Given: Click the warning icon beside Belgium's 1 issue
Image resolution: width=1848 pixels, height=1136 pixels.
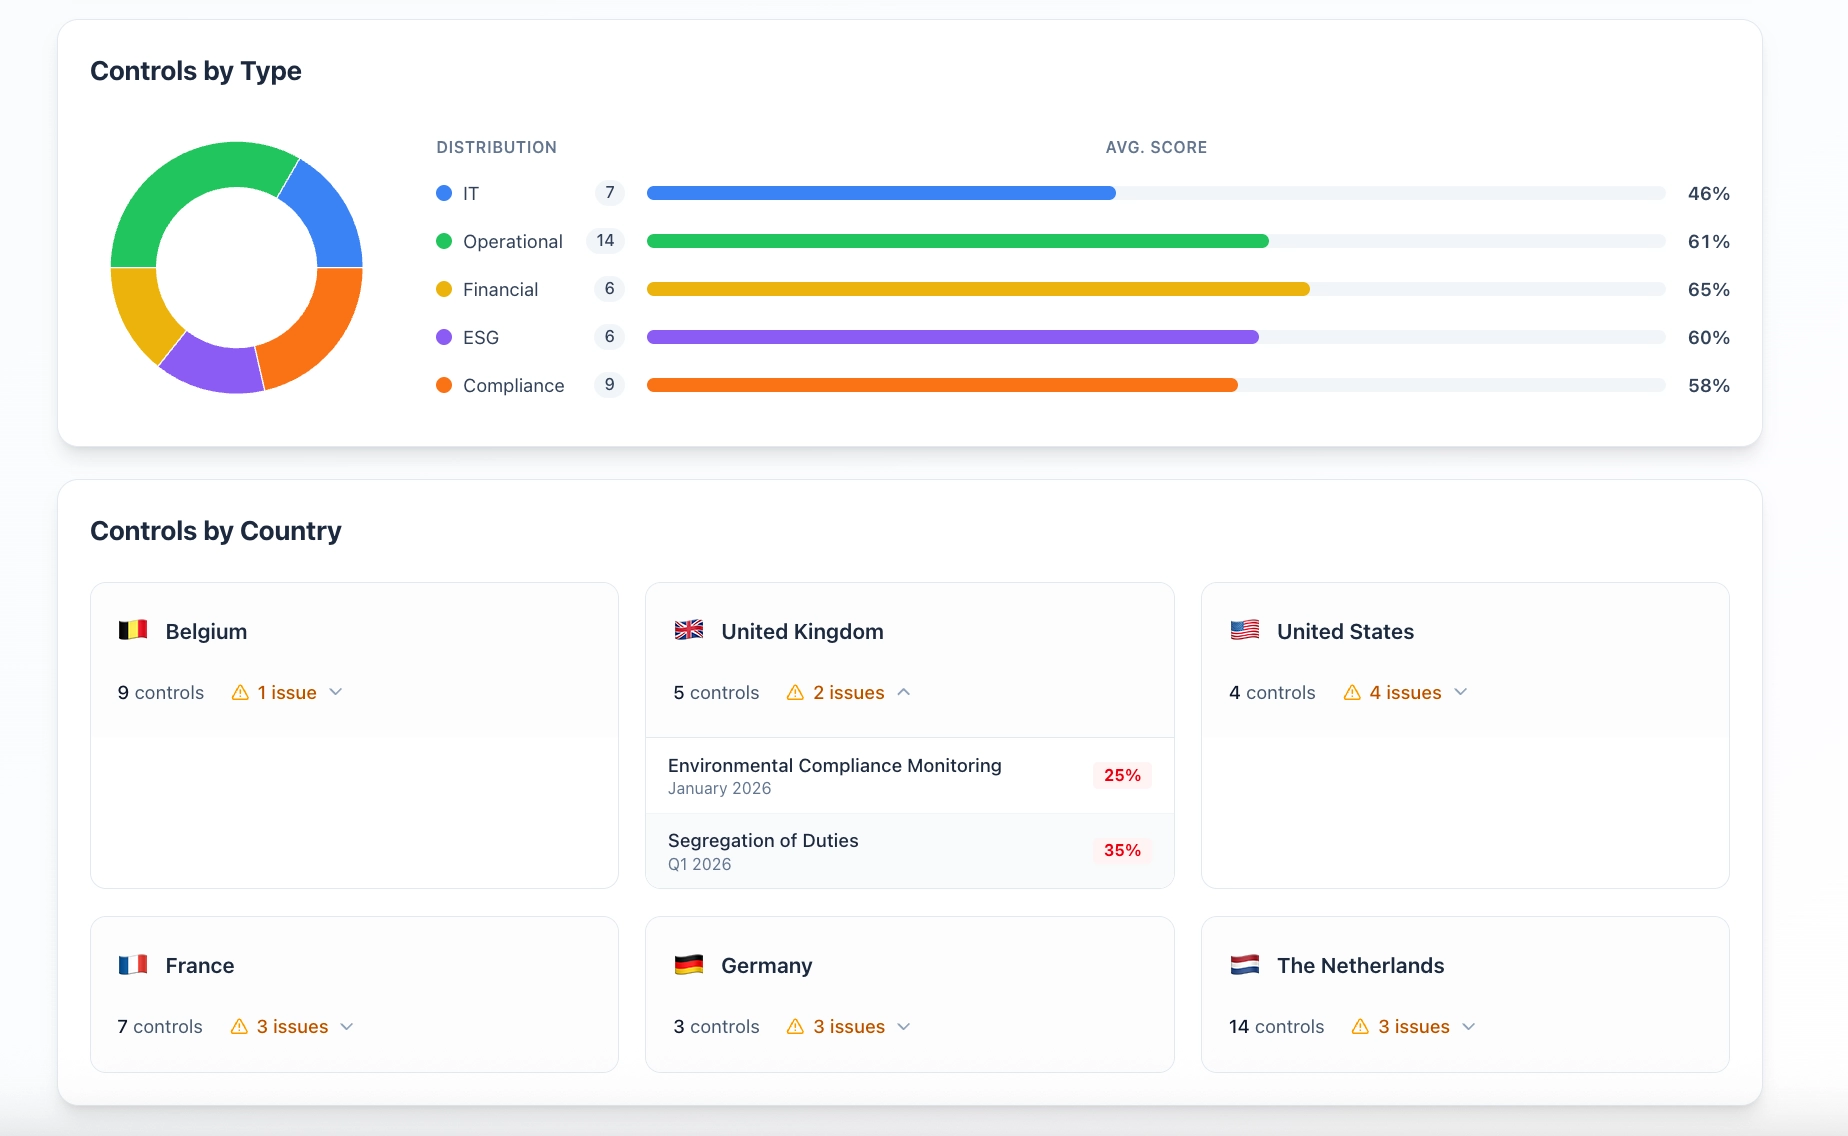Looking at the screenshot, I should tap(239, 692).
